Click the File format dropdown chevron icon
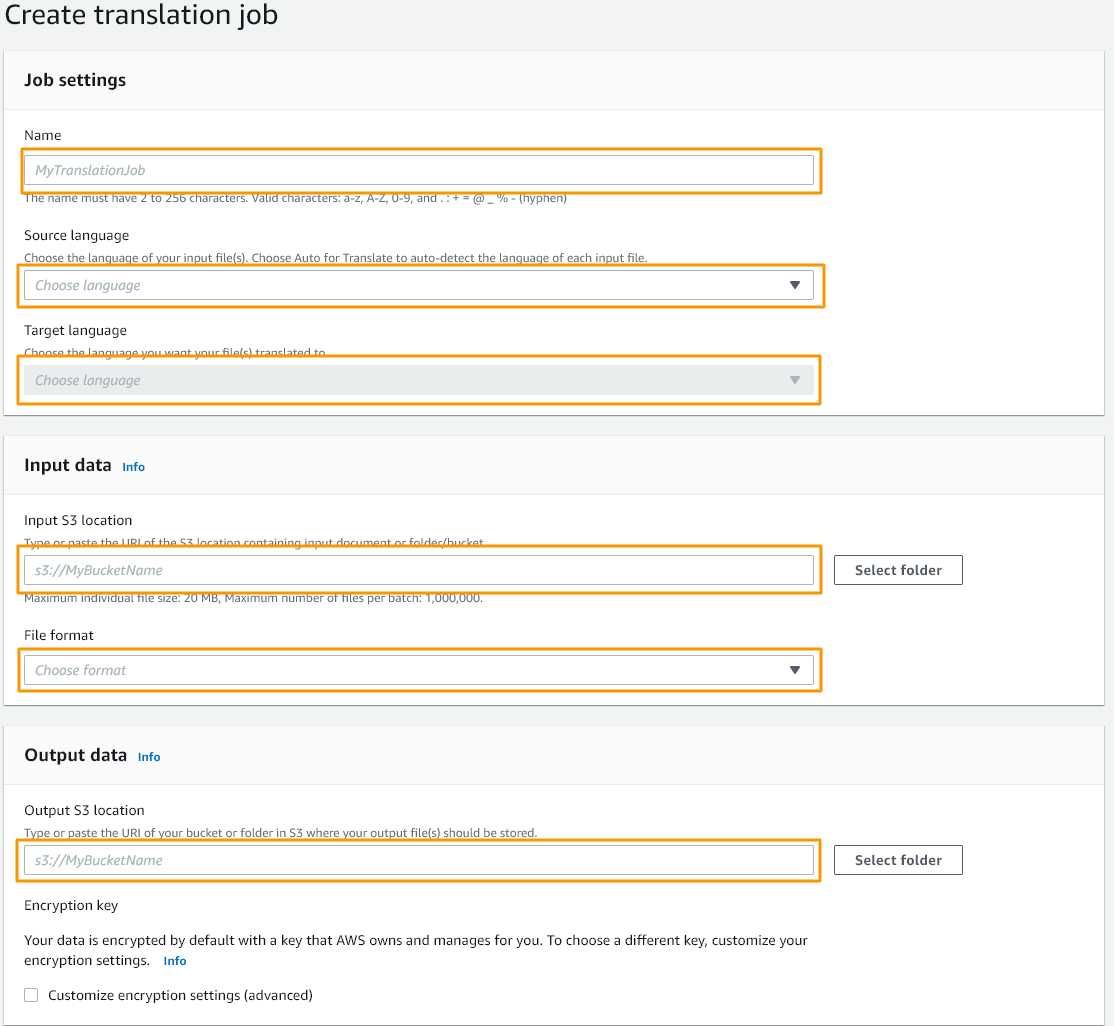Viewport: 1114px width, 1026px height. coord(795,669)
